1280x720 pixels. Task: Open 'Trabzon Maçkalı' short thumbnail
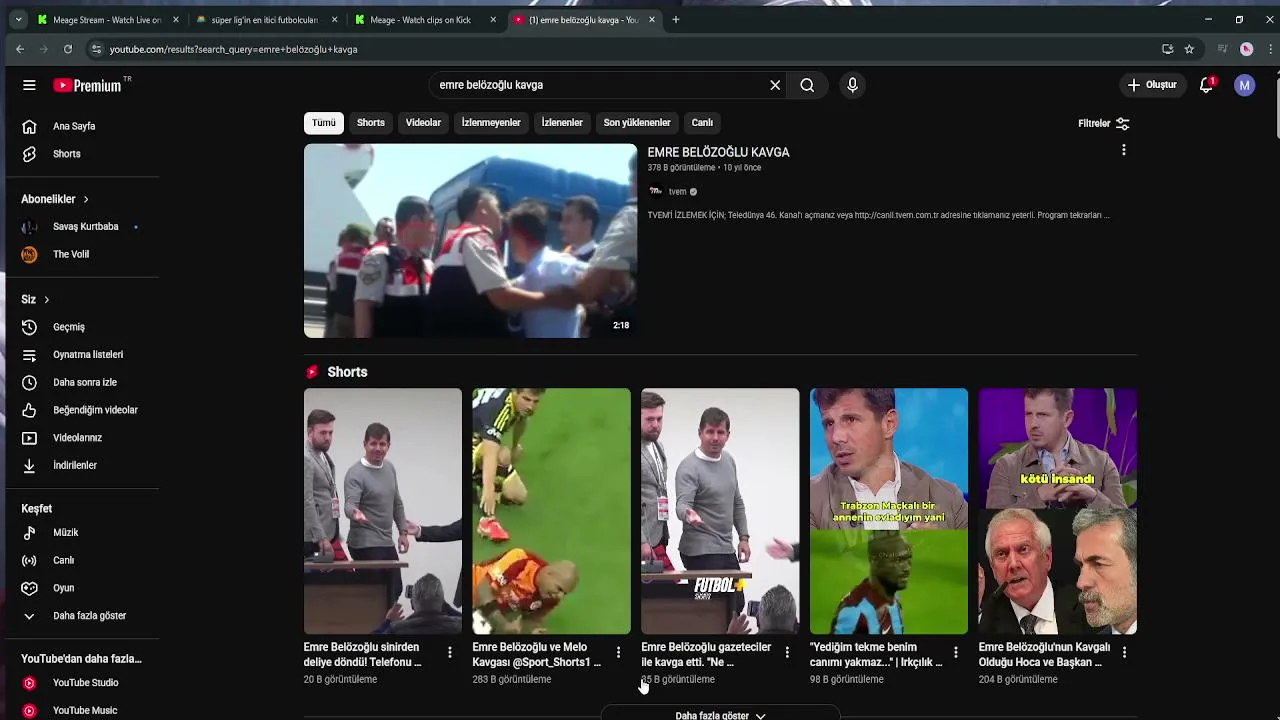(x=889, y=511)
